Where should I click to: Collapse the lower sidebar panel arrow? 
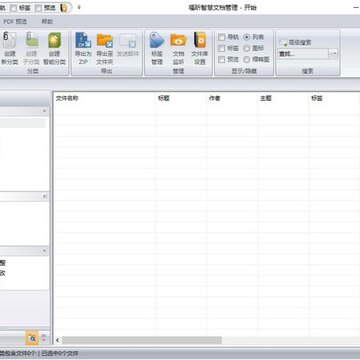point(44,251)
